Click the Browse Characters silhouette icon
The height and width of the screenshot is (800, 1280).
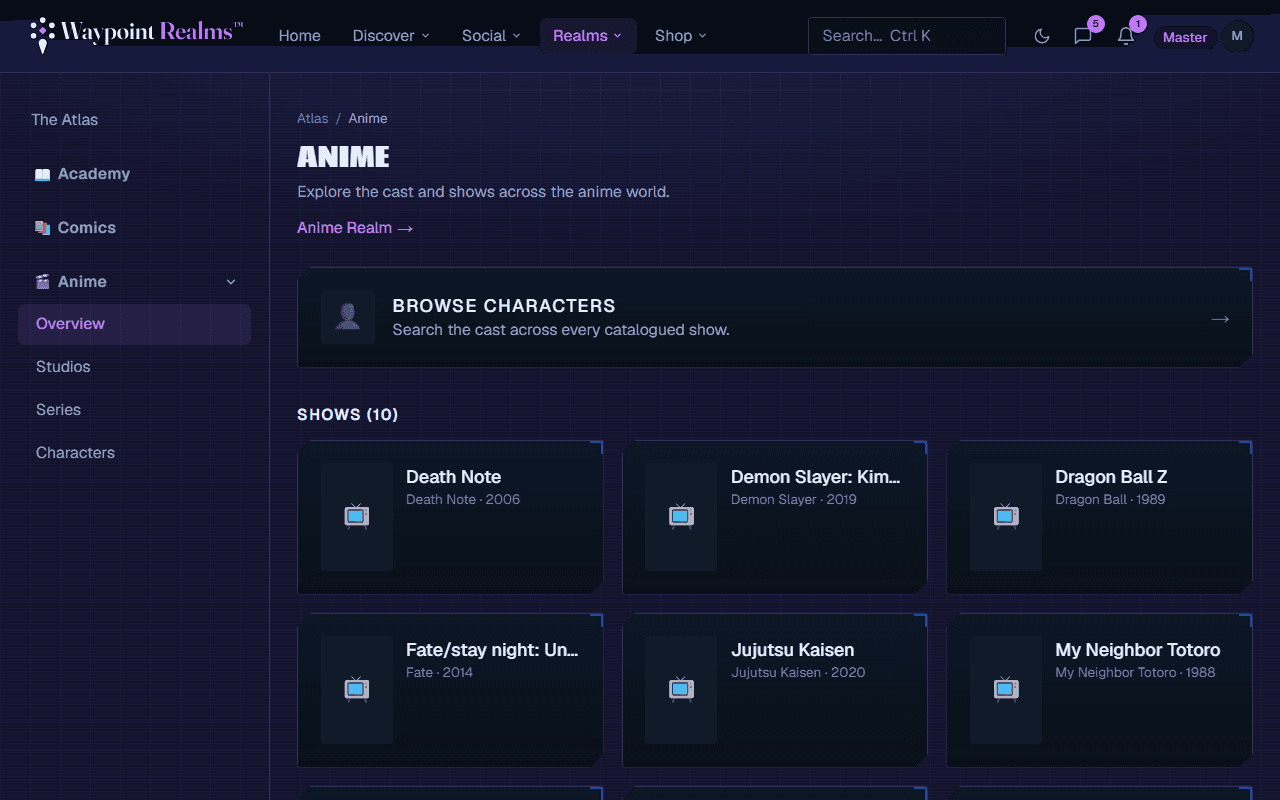click(x=348, y=317)
